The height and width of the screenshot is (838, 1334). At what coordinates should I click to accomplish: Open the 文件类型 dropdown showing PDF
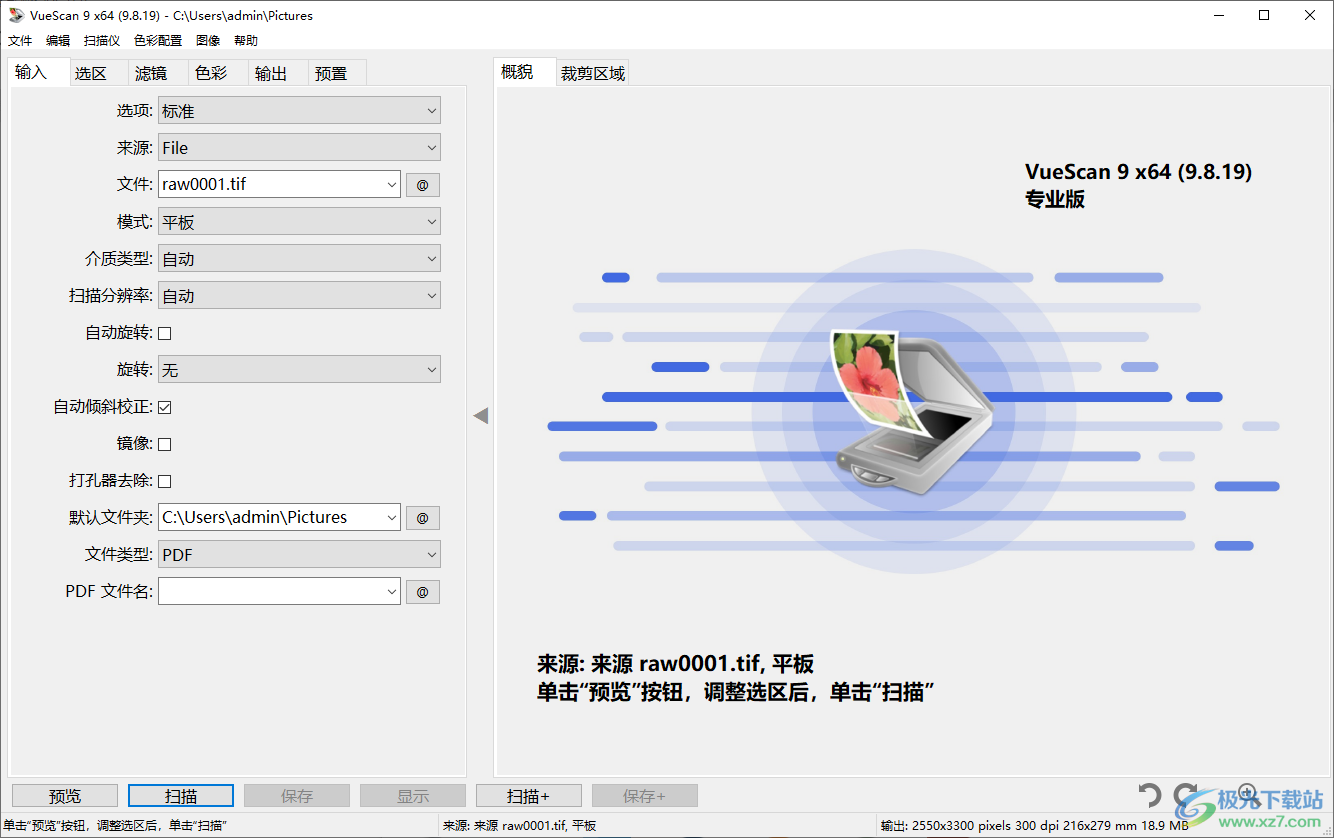pos(298,554)
